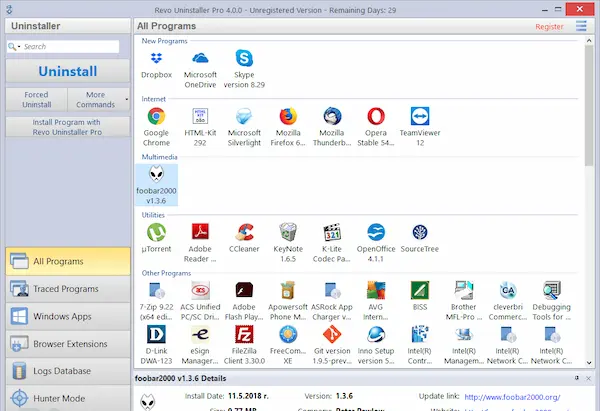Viewport: 600px width, 411px height.
Task: Select Adobe Flash Player icon
Action: [244, 290]
